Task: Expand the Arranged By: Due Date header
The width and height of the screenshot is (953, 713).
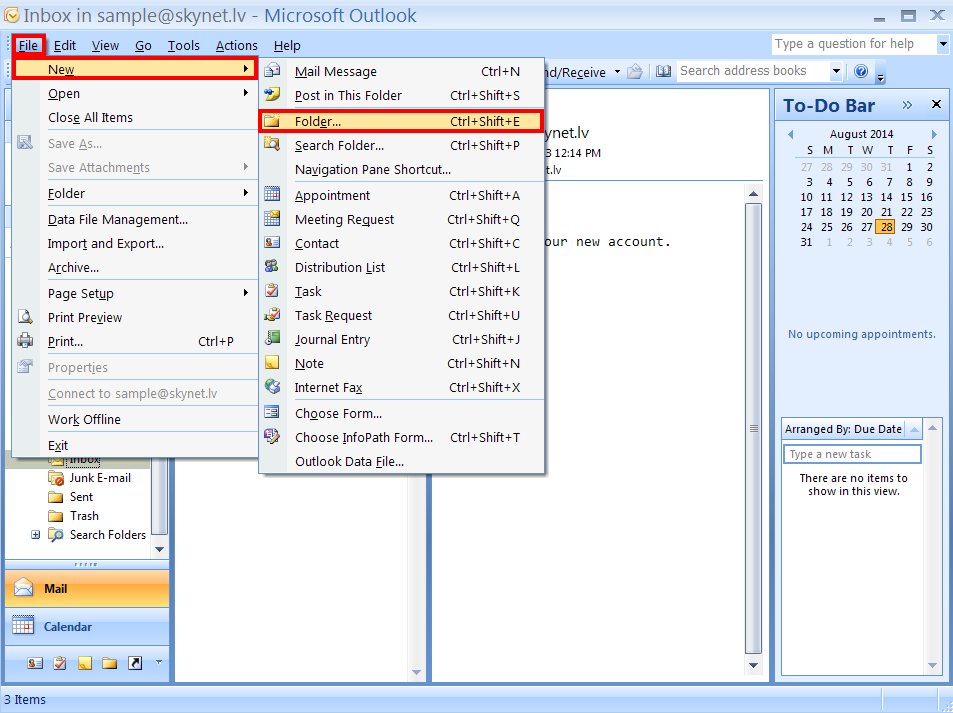Action: tap(843, 429)
